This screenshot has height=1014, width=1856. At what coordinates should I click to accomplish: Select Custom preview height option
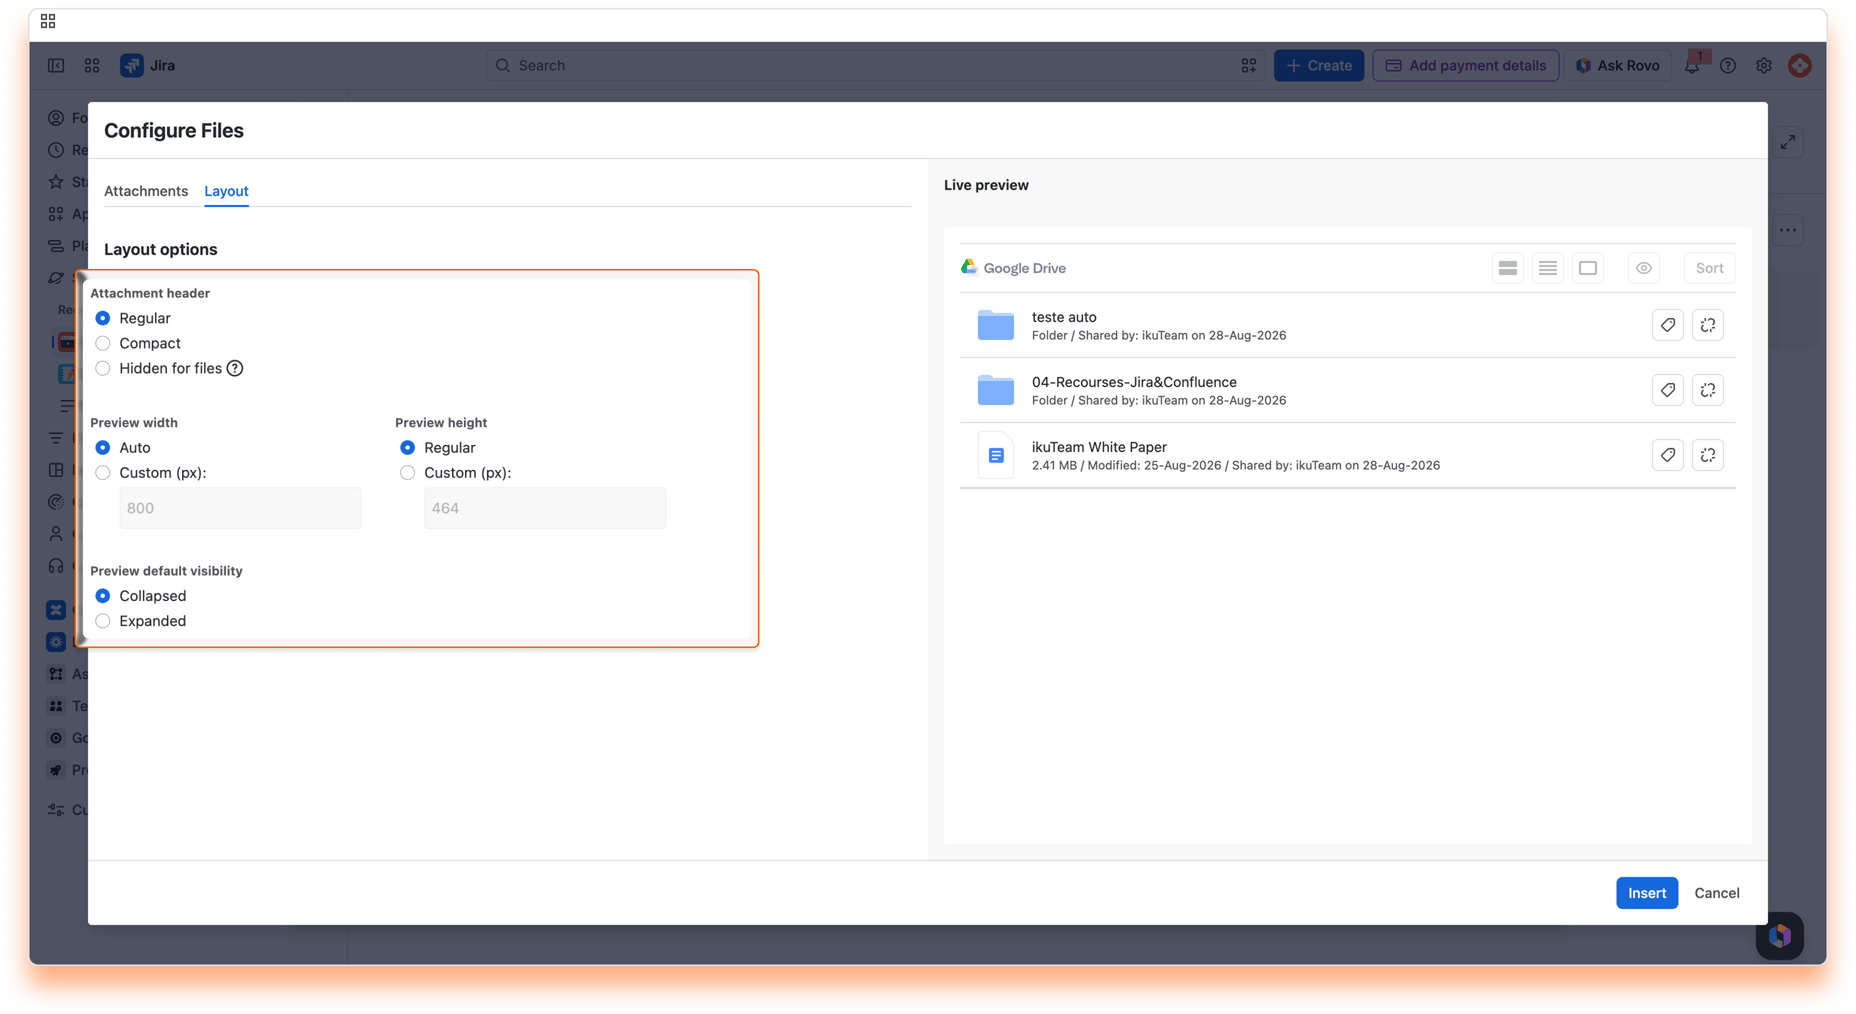408,472
